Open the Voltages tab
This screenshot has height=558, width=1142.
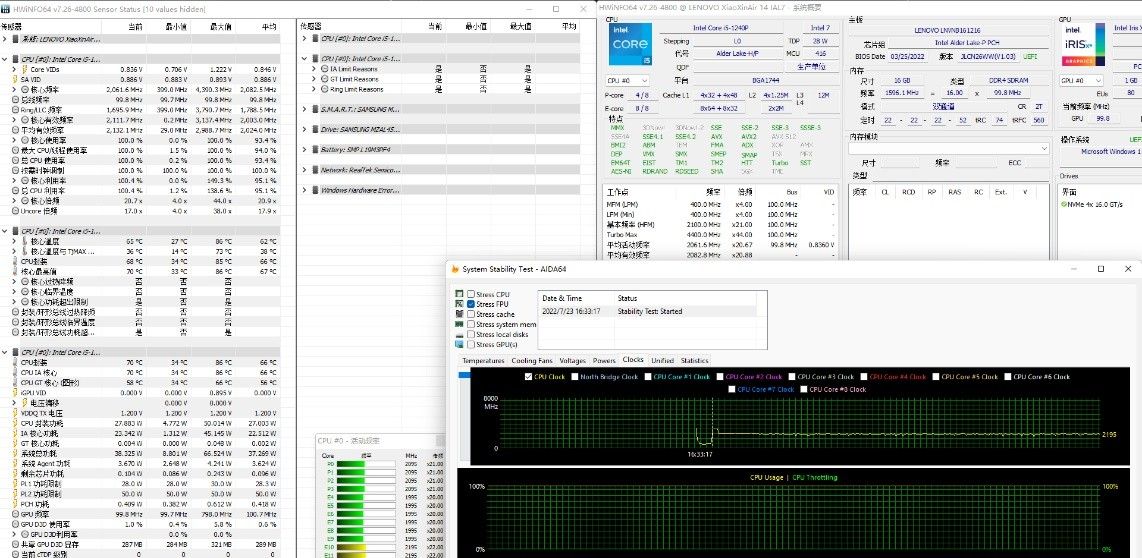(572, 361)
